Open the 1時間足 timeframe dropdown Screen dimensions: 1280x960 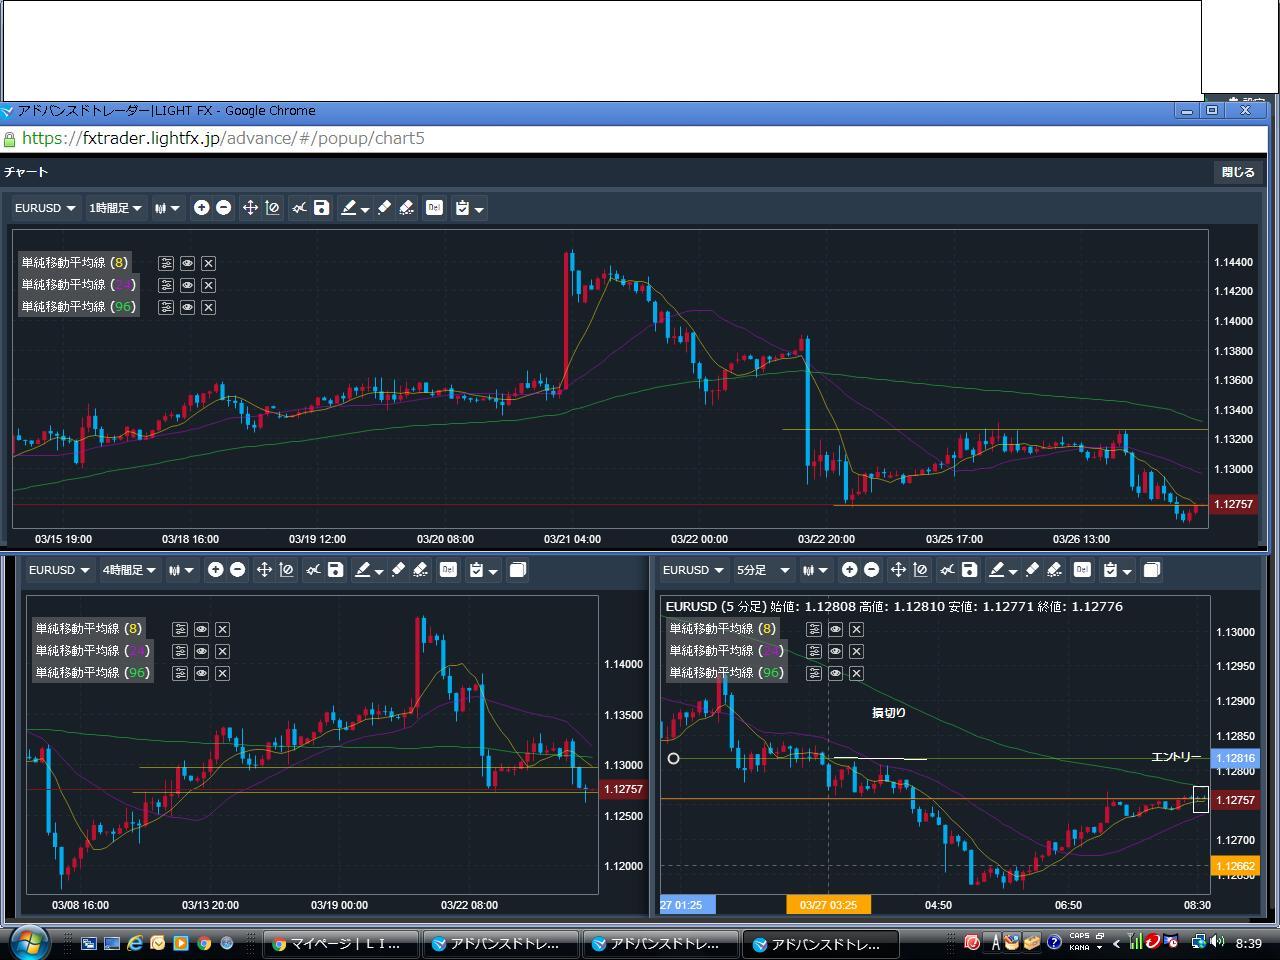tap(116, 208)
